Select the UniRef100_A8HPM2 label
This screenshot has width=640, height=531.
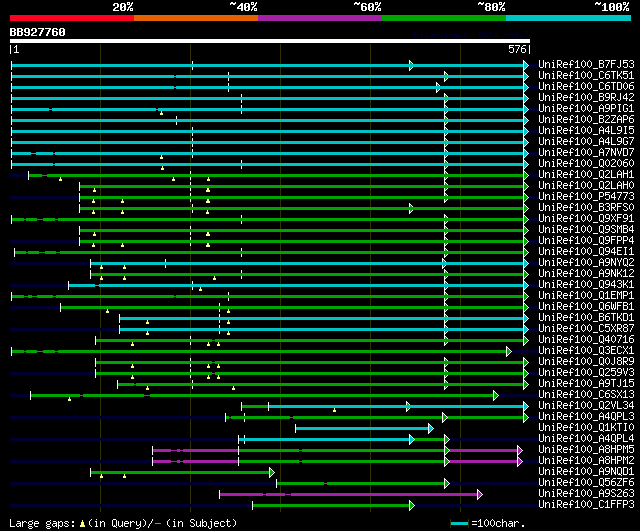coord(586,461)
